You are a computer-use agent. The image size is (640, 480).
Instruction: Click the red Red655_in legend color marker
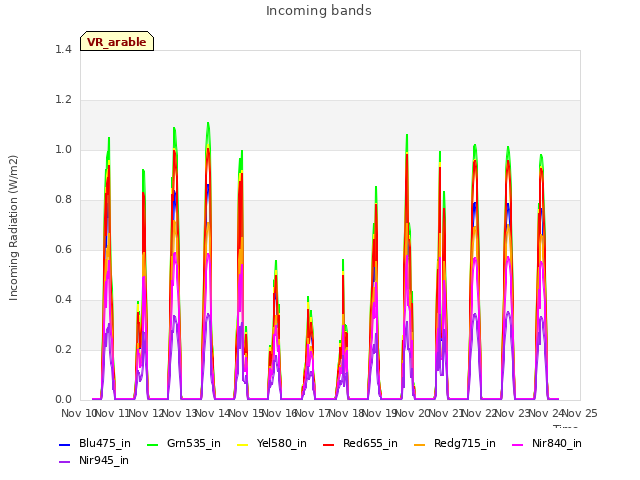coord(329,444)
